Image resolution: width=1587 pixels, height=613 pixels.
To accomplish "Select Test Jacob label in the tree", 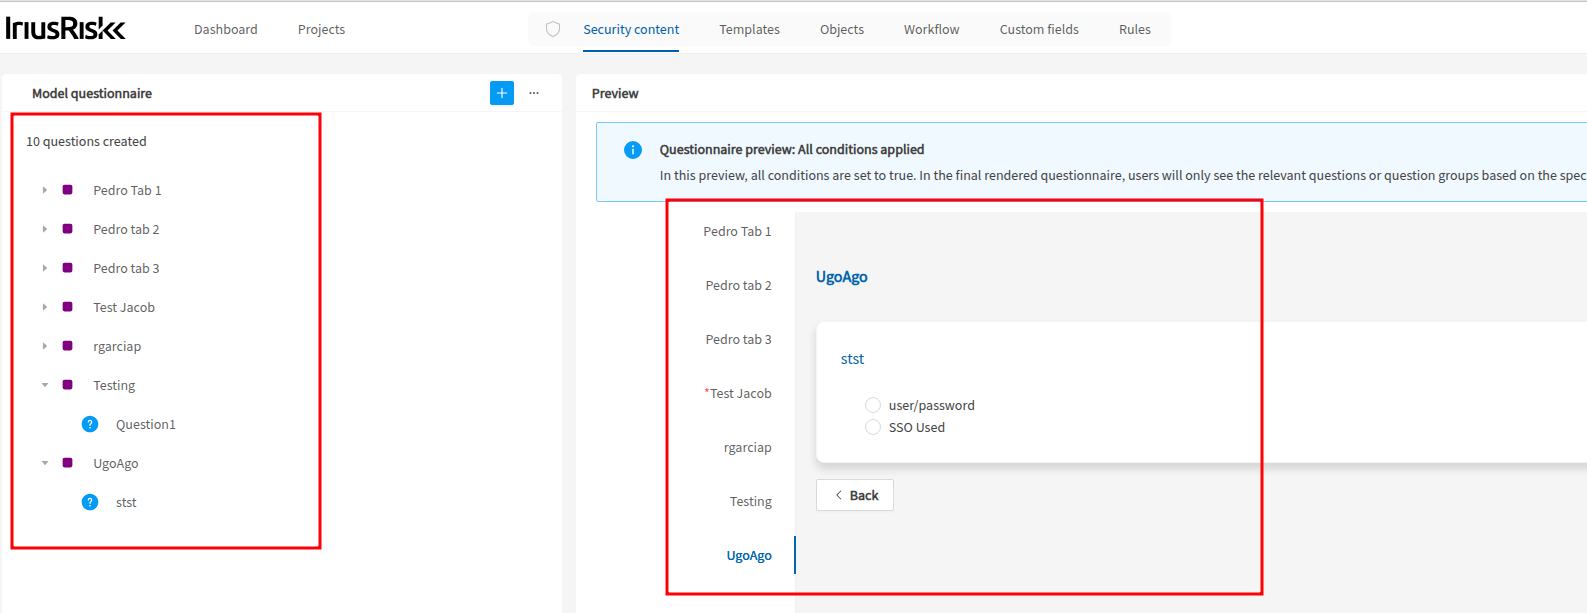I will click(124, 307).
